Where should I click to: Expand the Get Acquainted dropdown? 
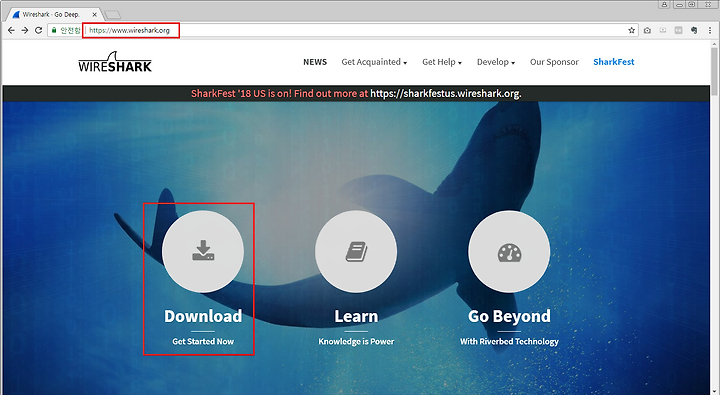coord(374,62)
